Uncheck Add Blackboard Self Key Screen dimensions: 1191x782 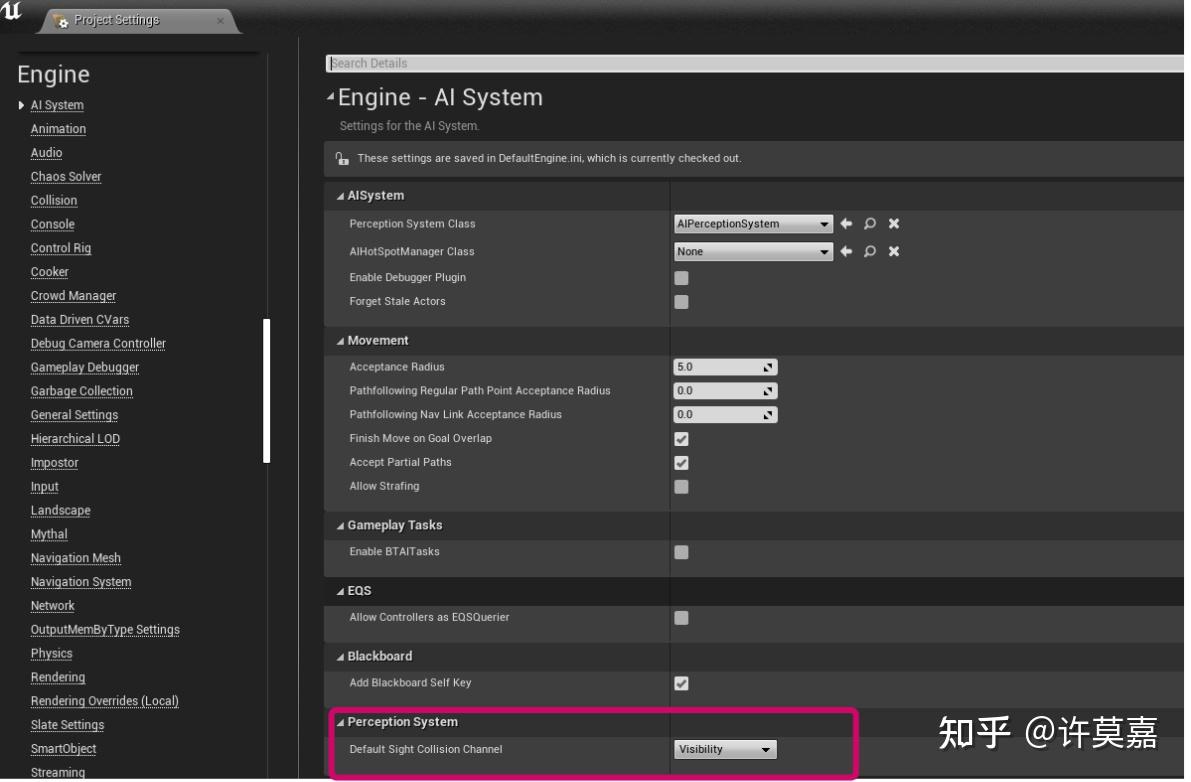681,682
